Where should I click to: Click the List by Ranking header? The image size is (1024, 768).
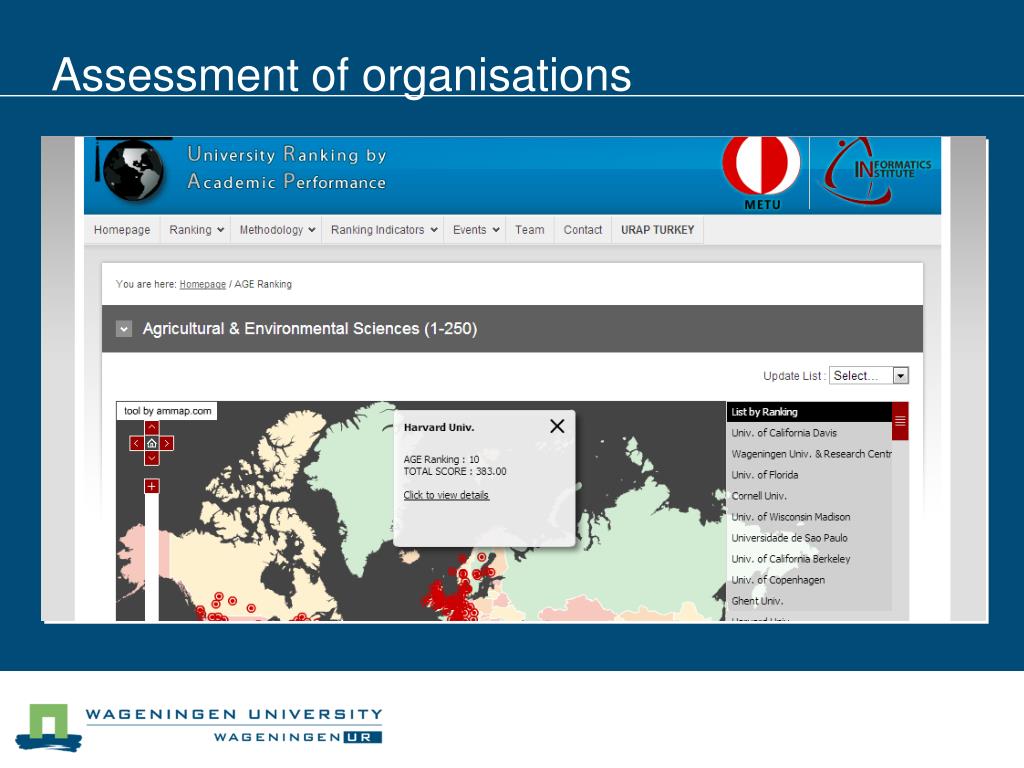(809, 412)
